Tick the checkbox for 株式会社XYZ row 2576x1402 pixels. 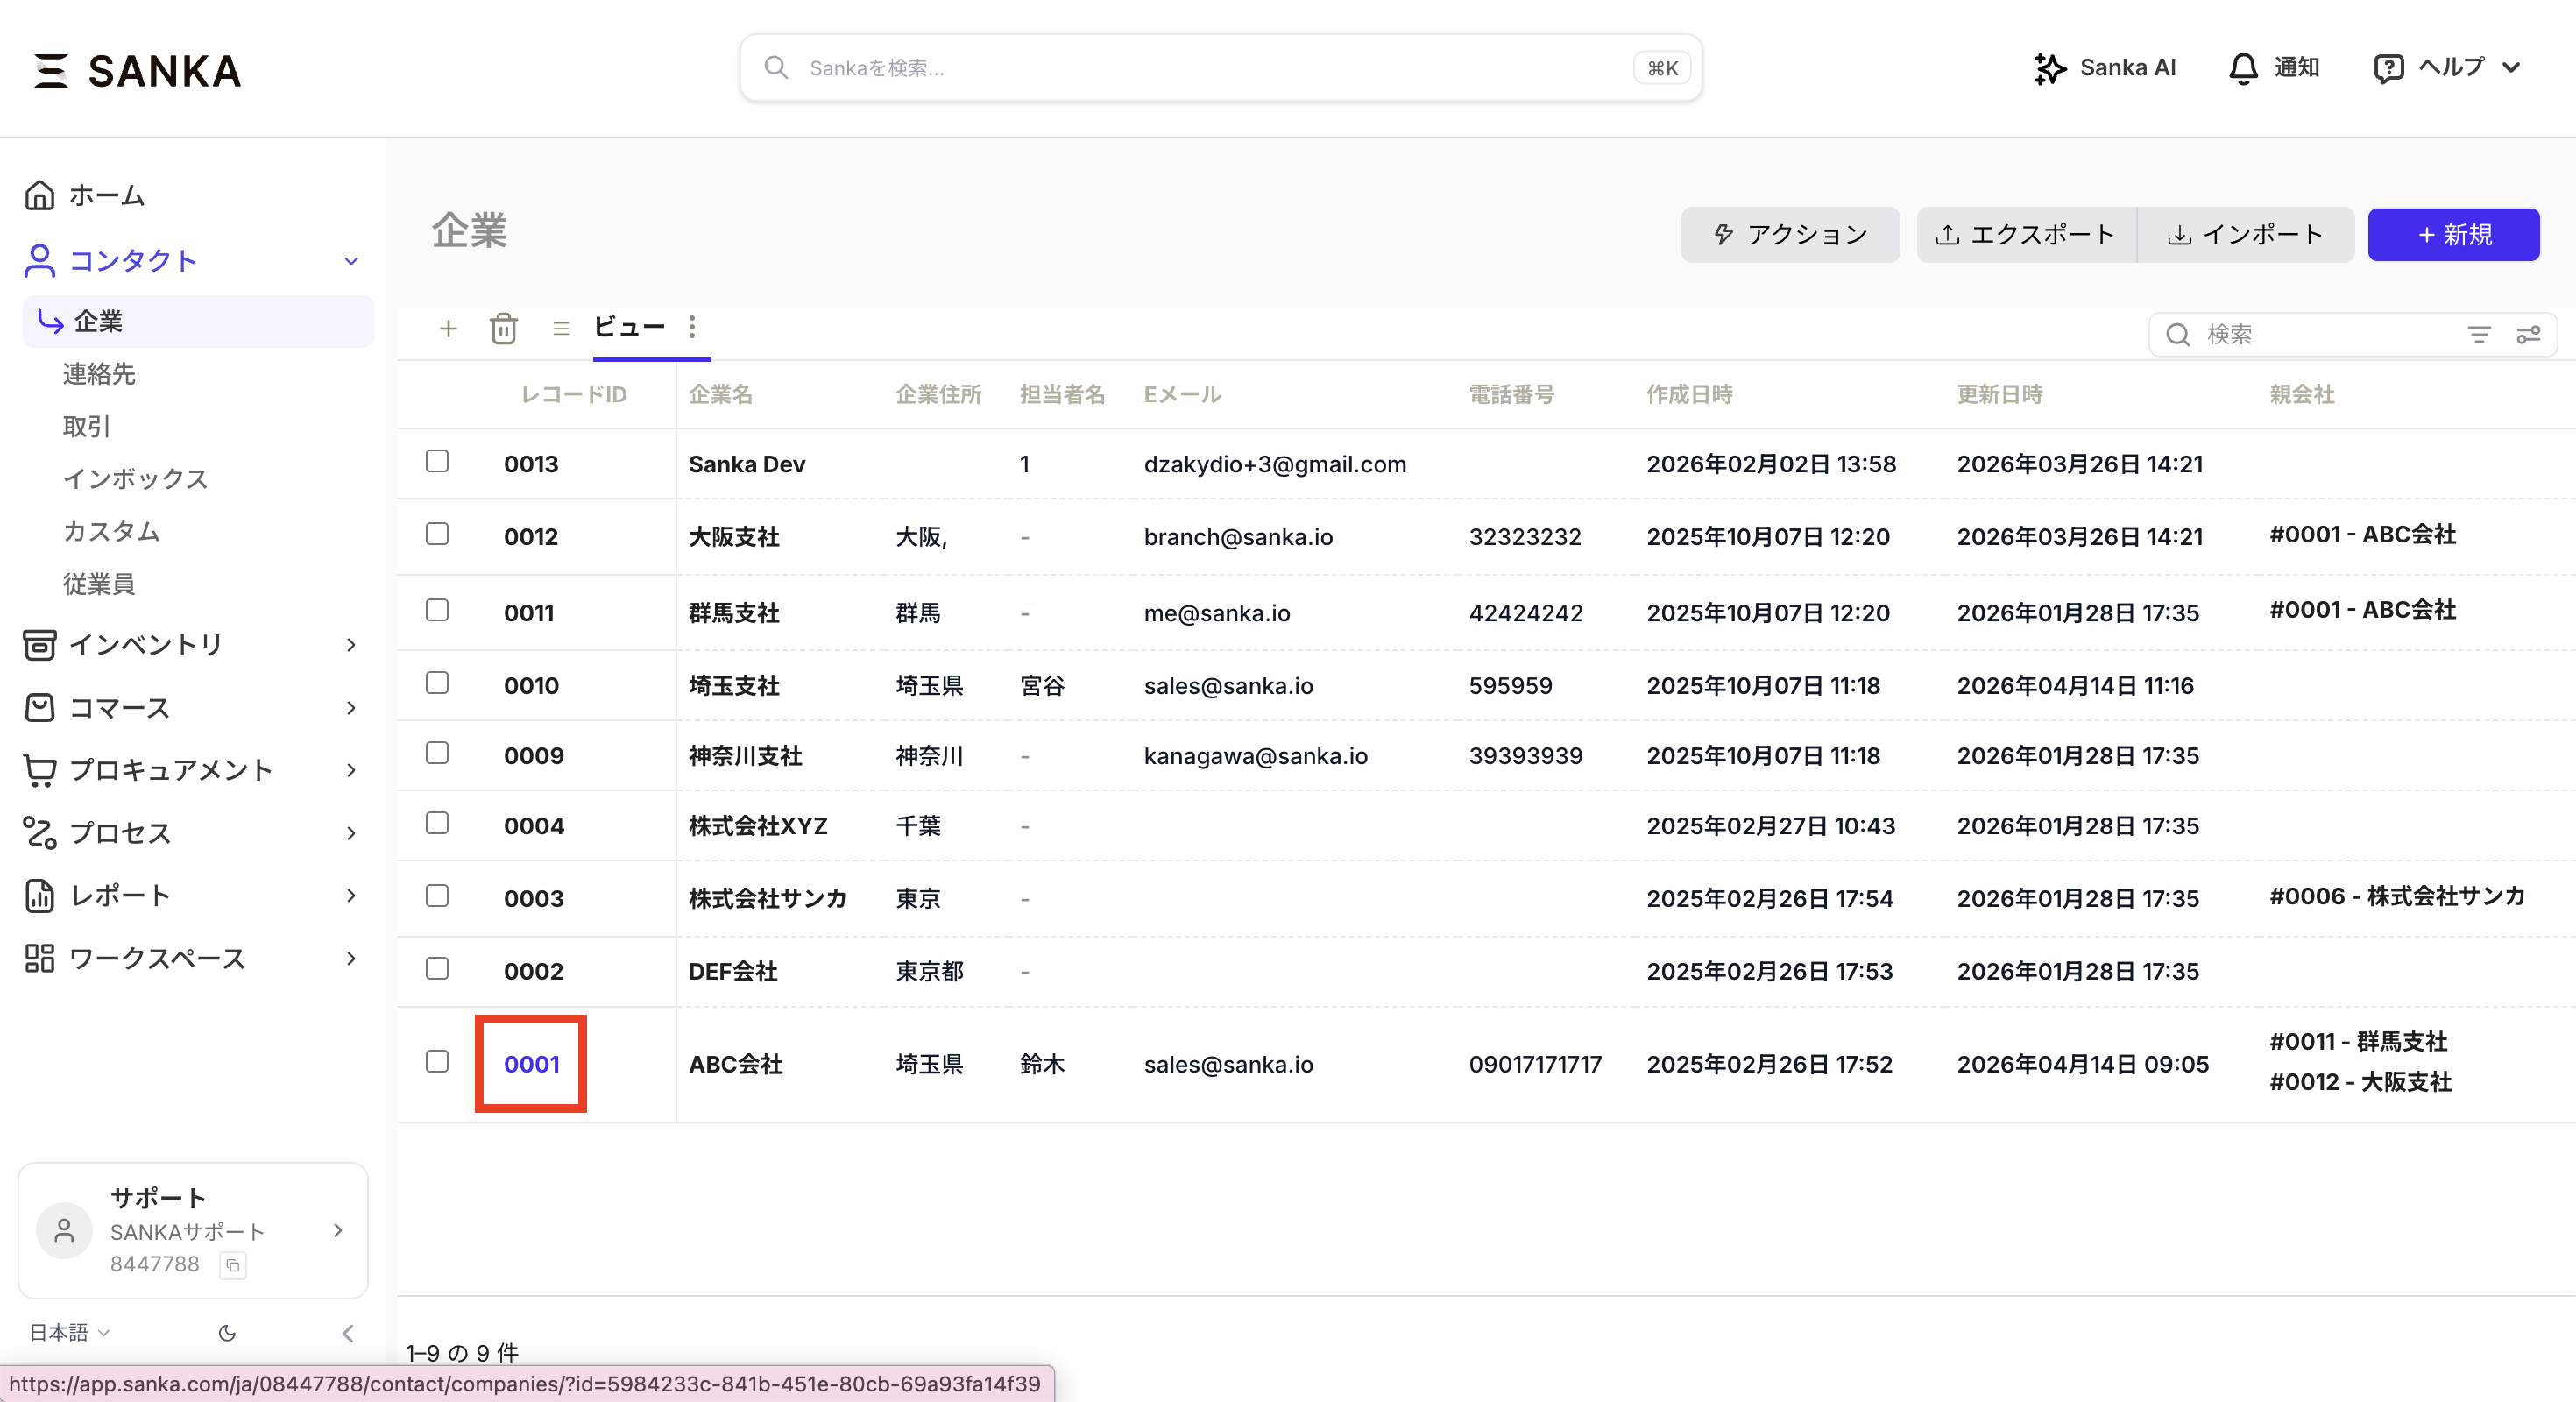(437, 823)
